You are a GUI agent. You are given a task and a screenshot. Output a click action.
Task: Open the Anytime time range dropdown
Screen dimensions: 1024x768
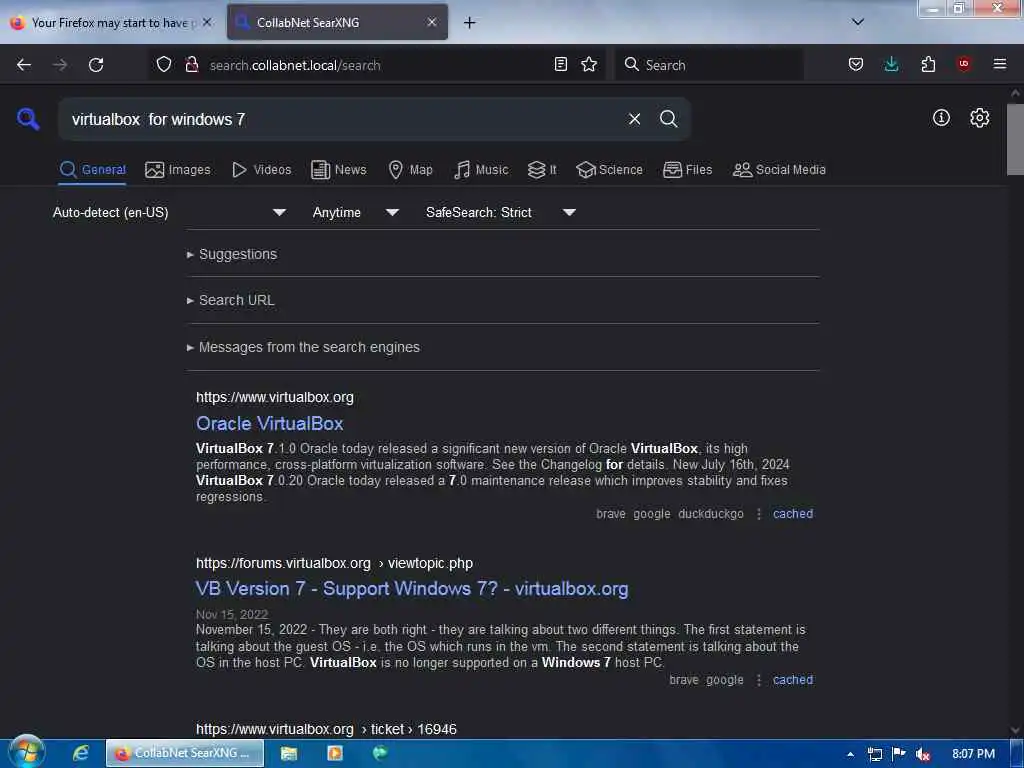[x=355, y=212]
